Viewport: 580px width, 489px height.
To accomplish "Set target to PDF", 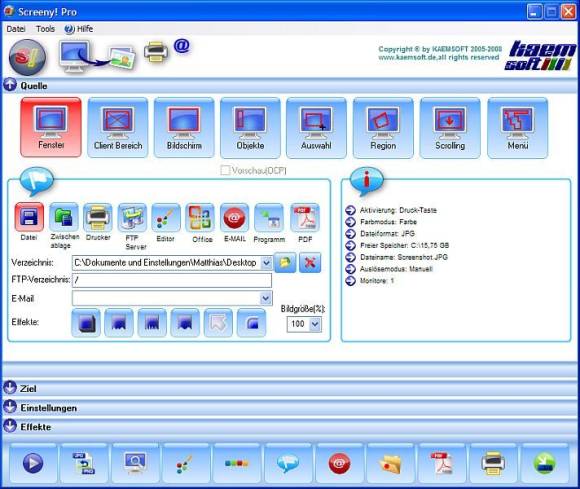I will [305, 217].
